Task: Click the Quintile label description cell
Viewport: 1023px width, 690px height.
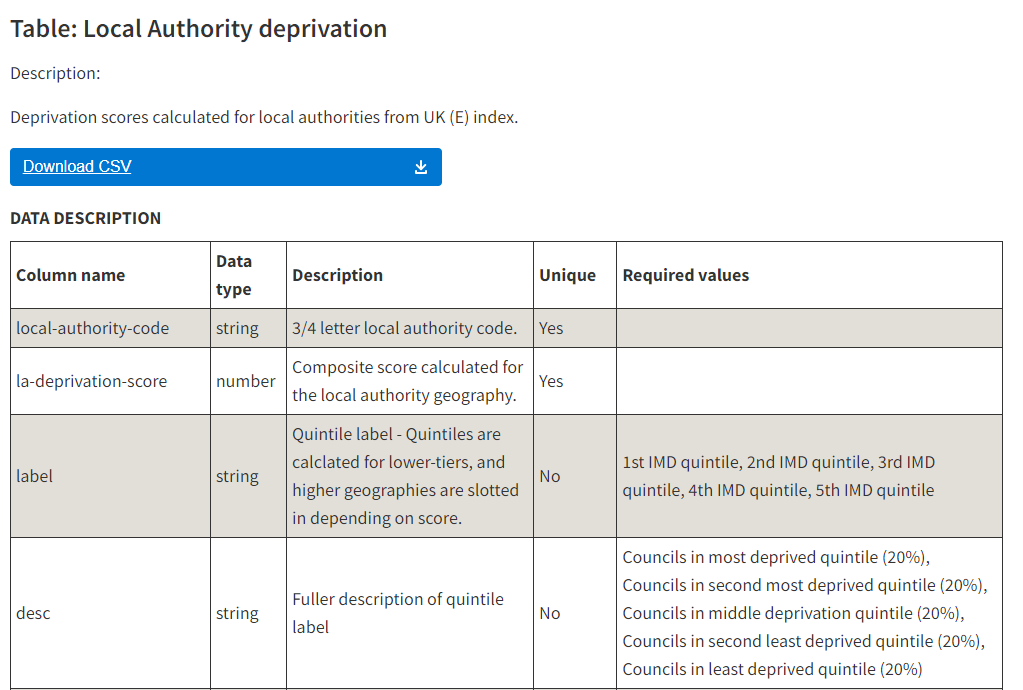Action: tap(410, 476)
